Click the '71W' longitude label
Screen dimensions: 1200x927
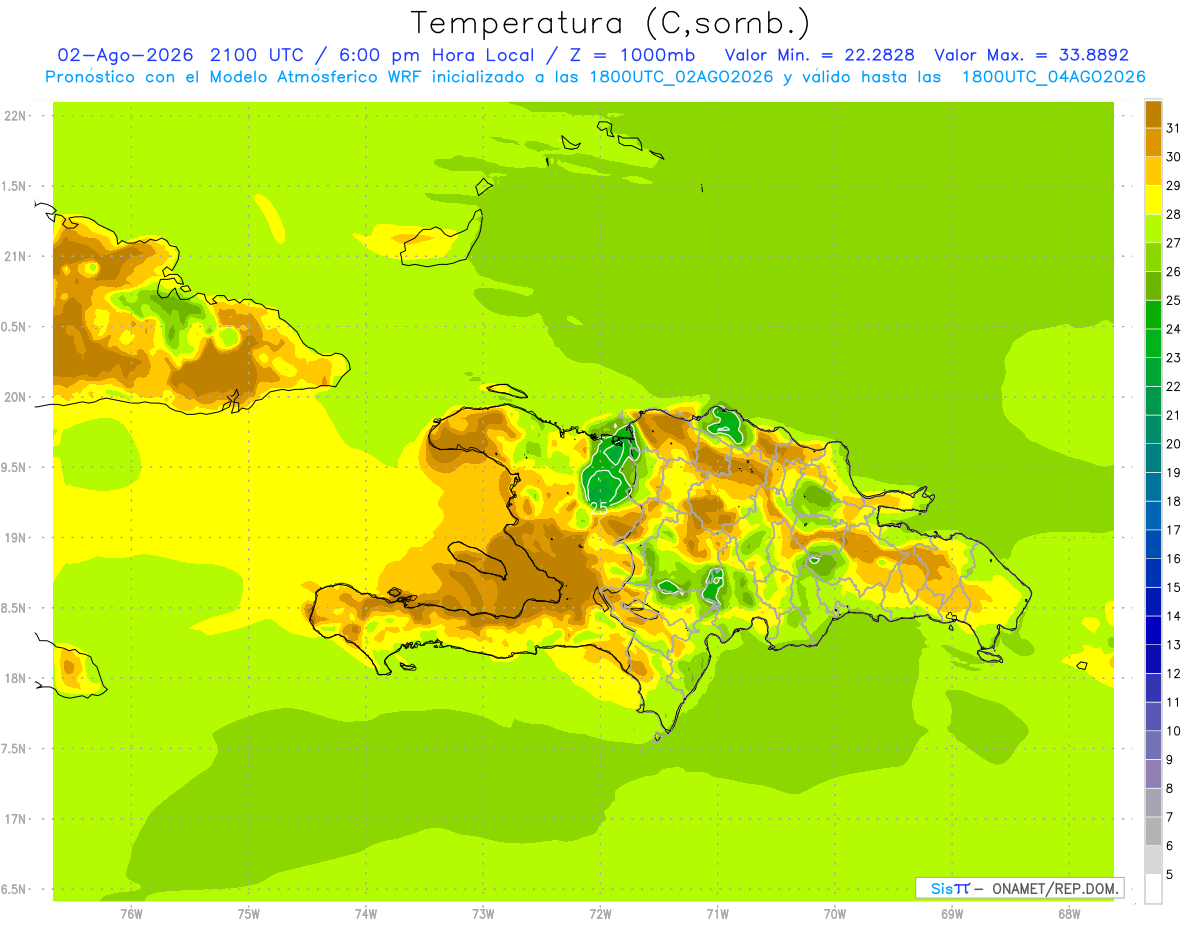pyautogui.click(x=717, y=913)
